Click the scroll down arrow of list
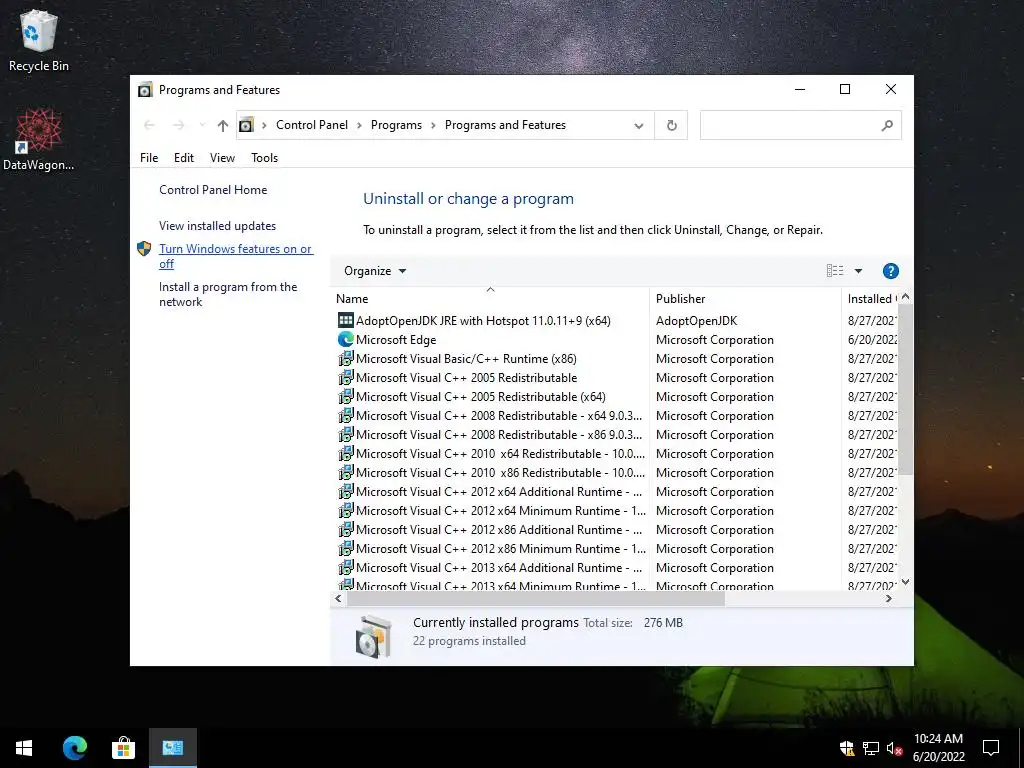 point(905,582)
